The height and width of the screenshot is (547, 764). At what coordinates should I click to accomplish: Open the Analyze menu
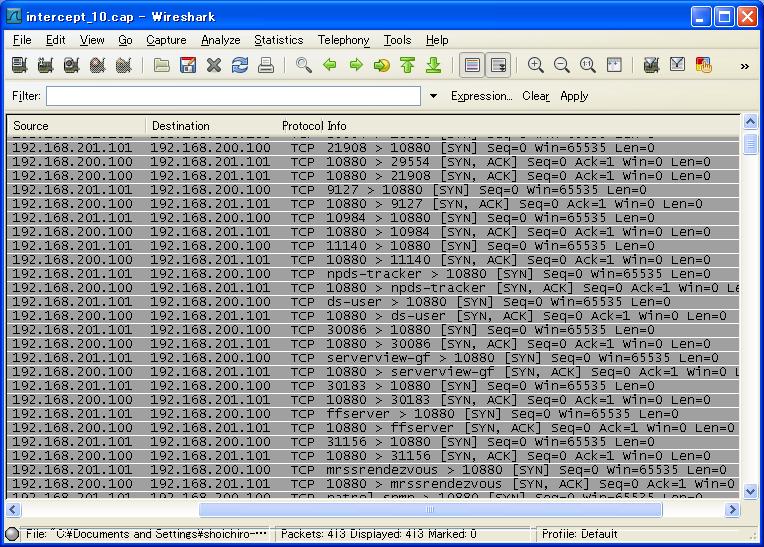(220, 40)
